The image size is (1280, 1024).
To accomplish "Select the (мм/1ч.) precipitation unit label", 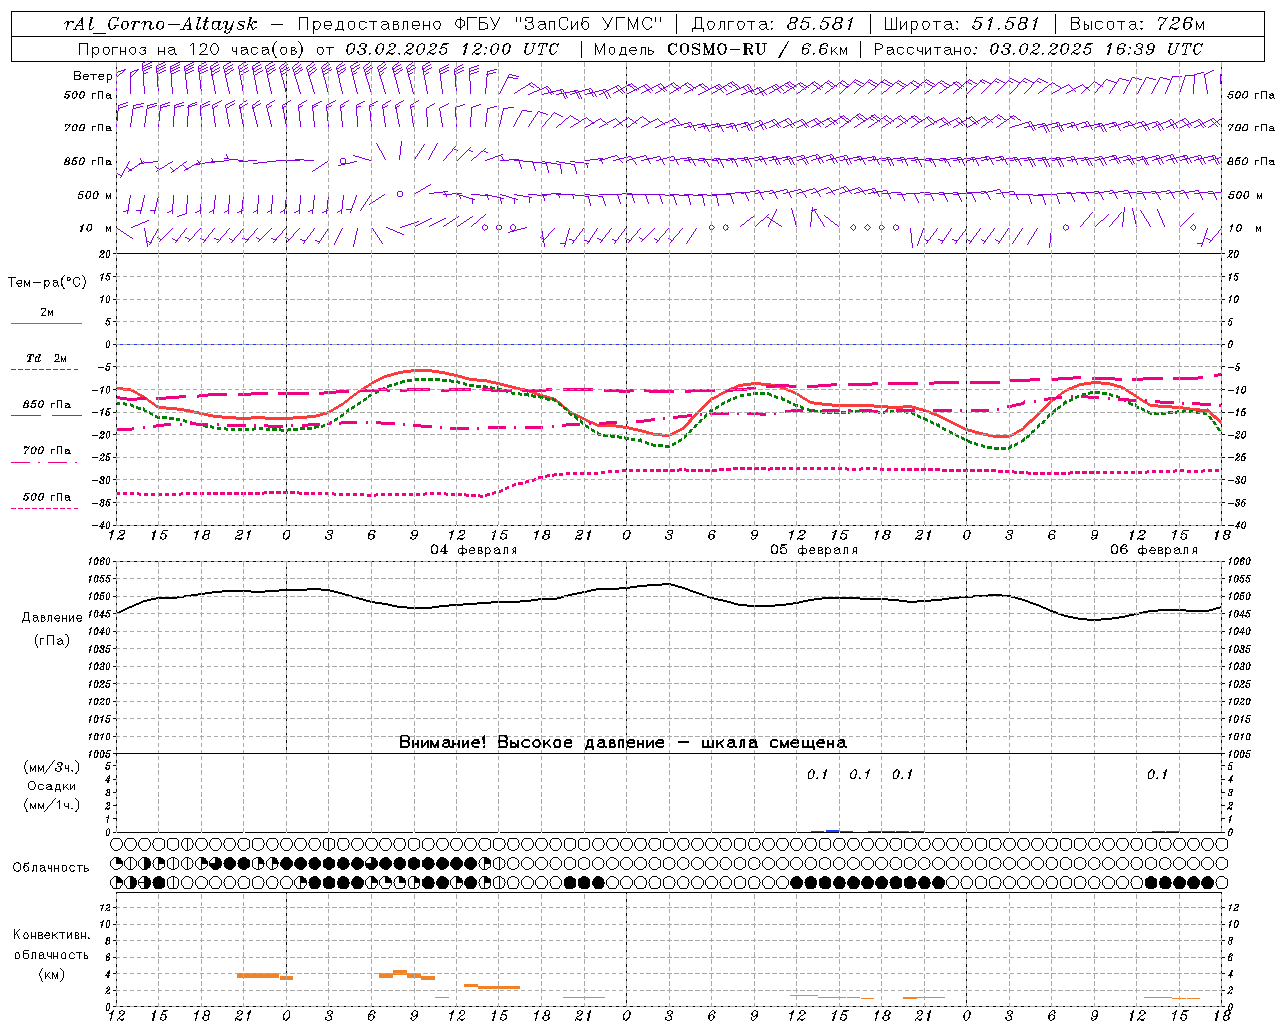I will click(x=52, y=806).
